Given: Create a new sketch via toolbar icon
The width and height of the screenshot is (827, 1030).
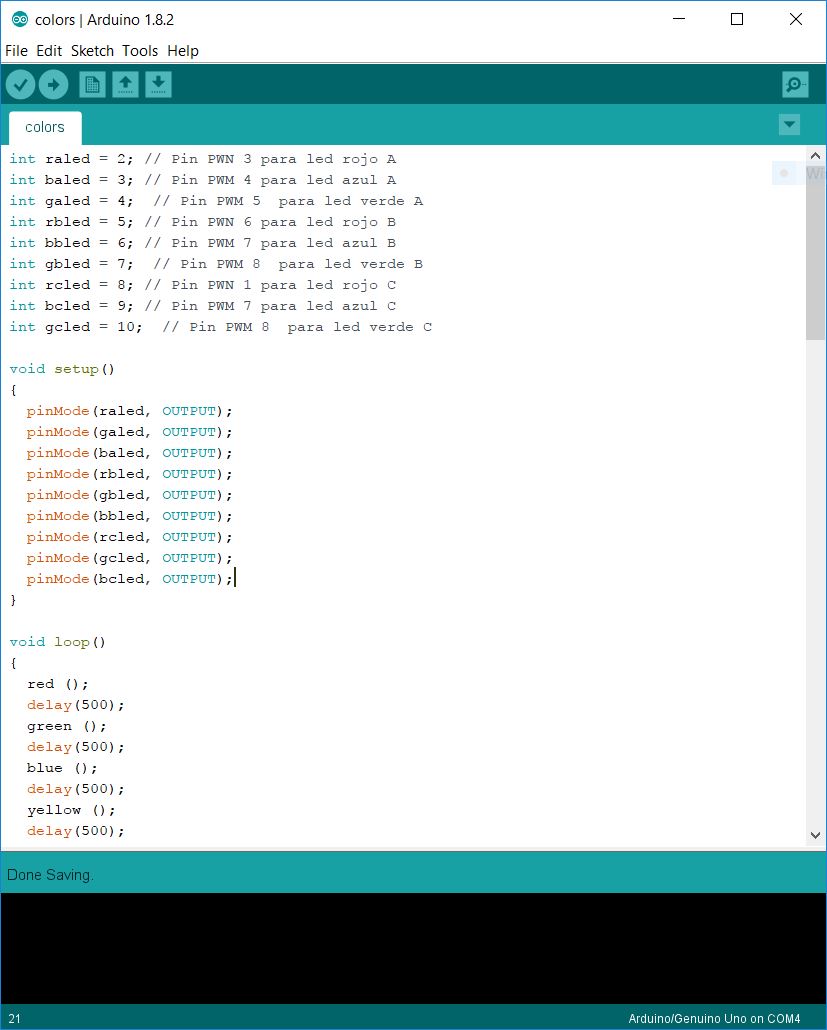Looking at the screenshot, I should pyautogui.click(x=93, y=85).
